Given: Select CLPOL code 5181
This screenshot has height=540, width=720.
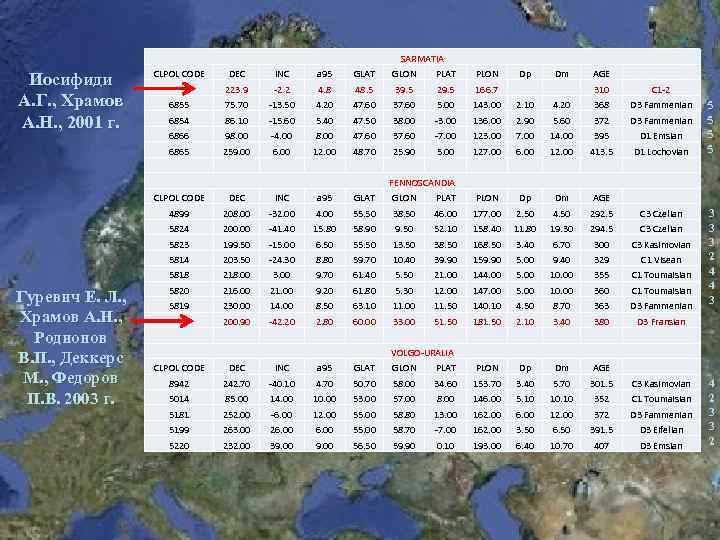Looking at the screenshot, I should (179, 415).
